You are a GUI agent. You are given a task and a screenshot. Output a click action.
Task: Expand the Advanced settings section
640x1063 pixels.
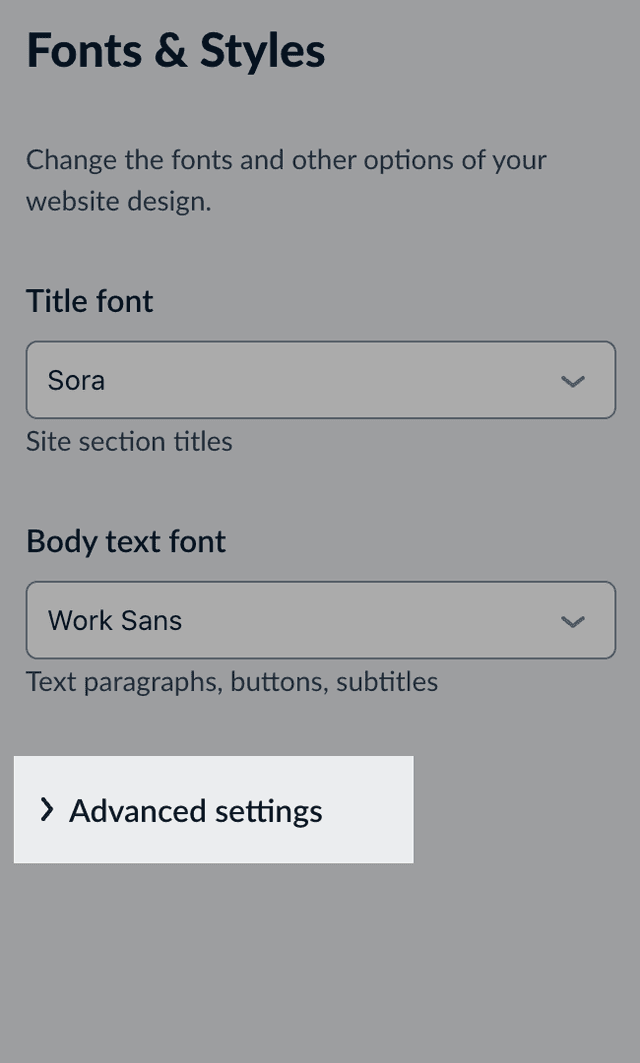(x=213, y=810)
